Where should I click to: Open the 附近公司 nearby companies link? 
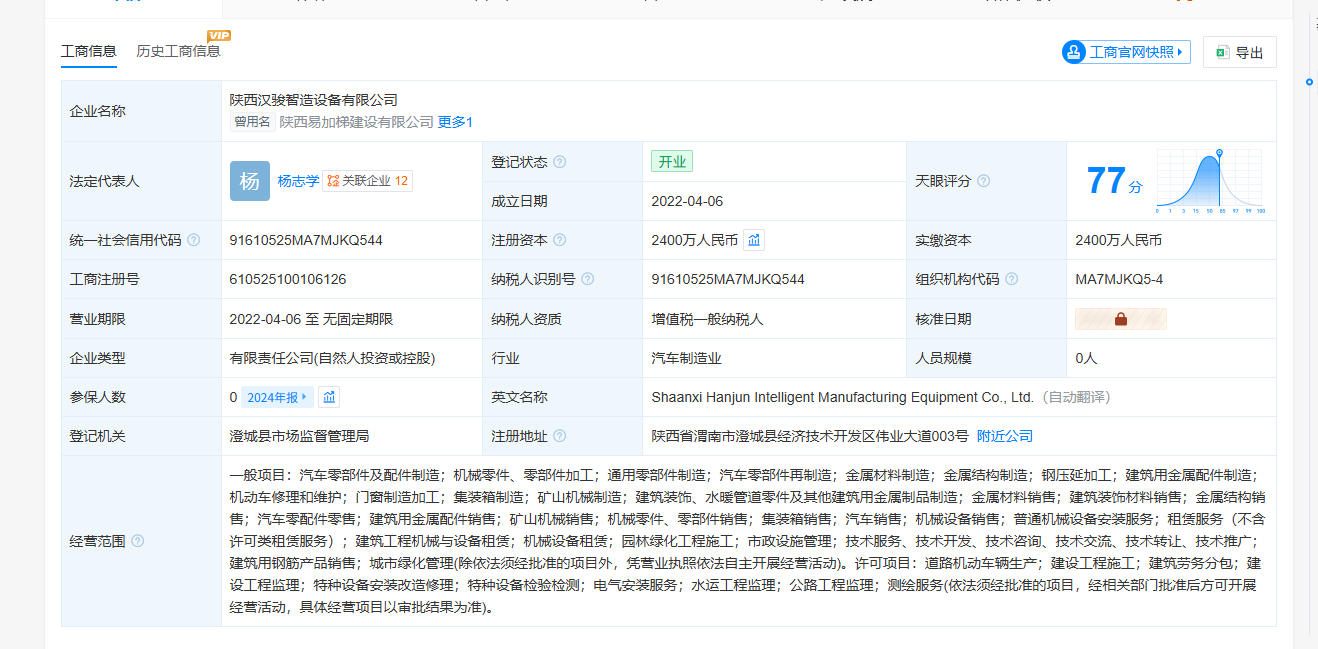(x=1004, y=436)
